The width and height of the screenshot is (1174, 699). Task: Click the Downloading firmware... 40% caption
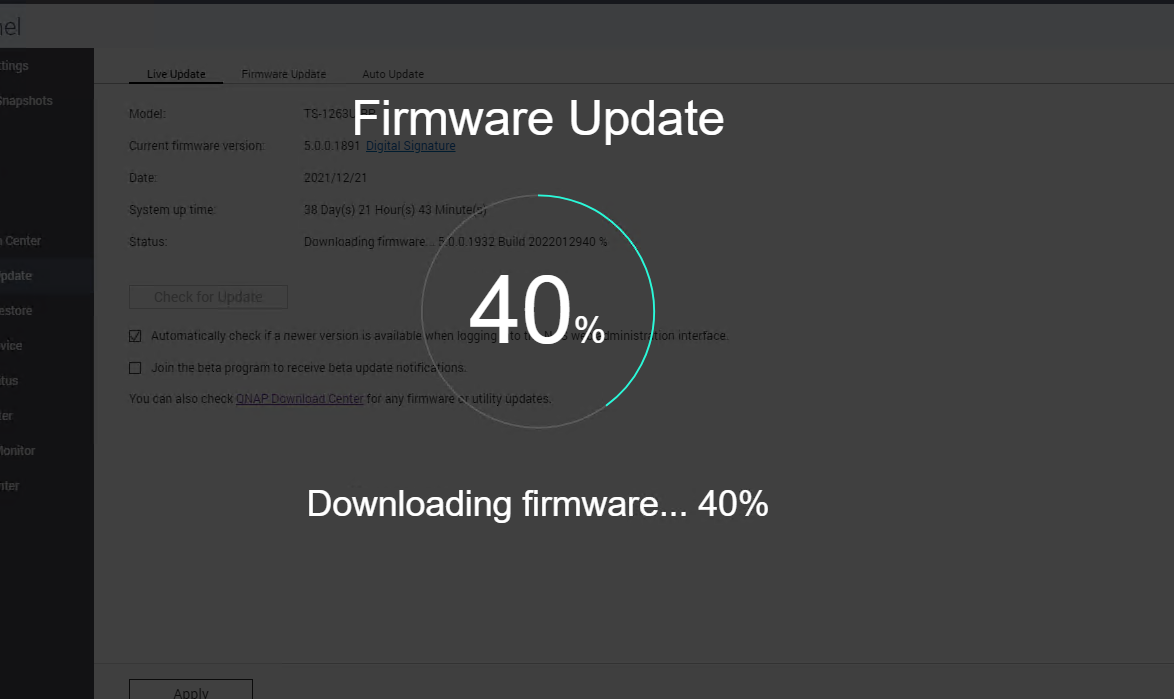[x=538, y=504]
